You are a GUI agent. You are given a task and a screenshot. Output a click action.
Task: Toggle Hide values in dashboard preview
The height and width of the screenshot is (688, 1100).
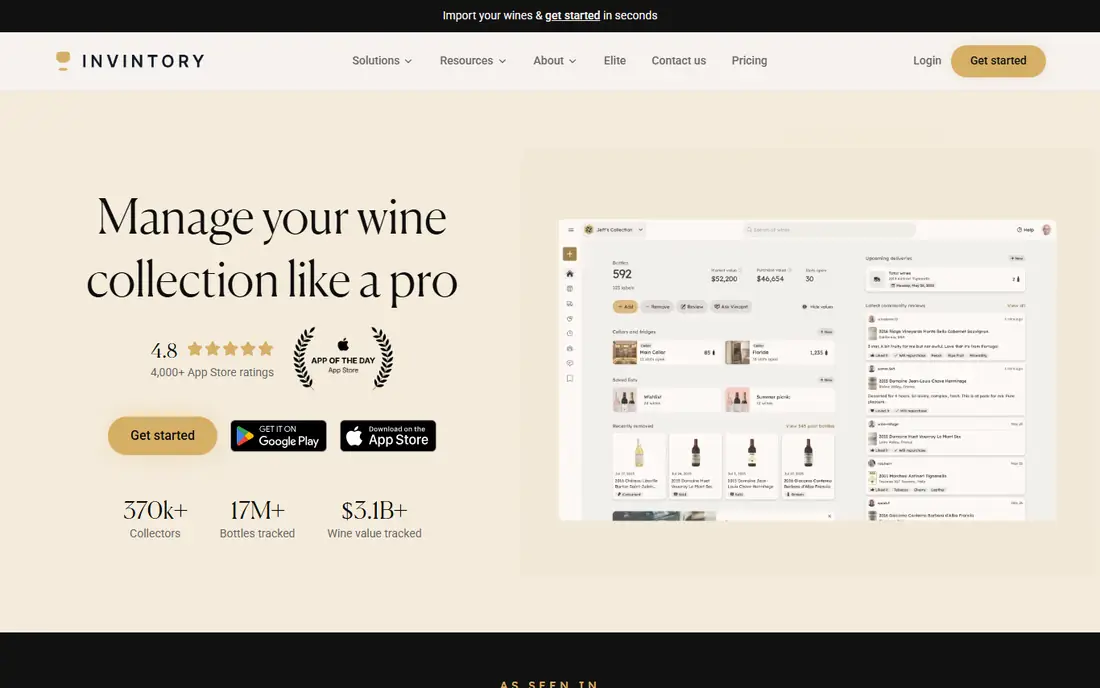(817, 306)
